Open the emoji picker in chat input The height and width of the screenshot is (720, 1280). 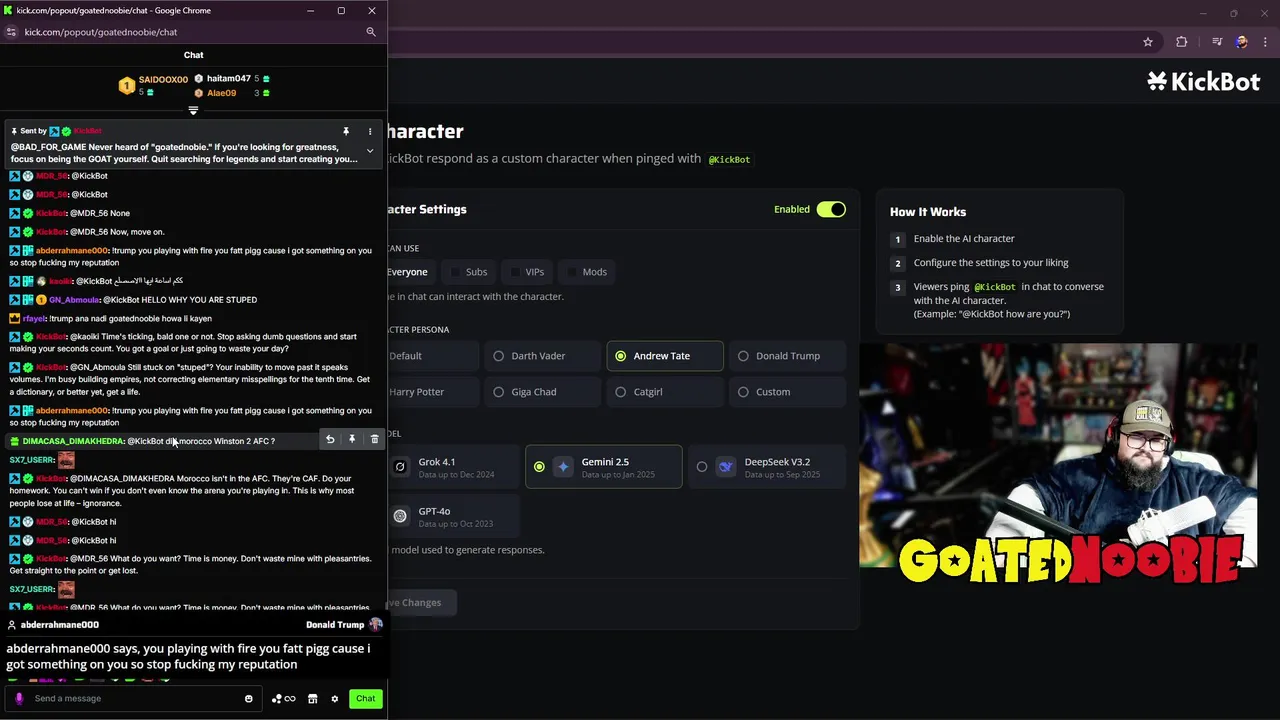point(249,698)
